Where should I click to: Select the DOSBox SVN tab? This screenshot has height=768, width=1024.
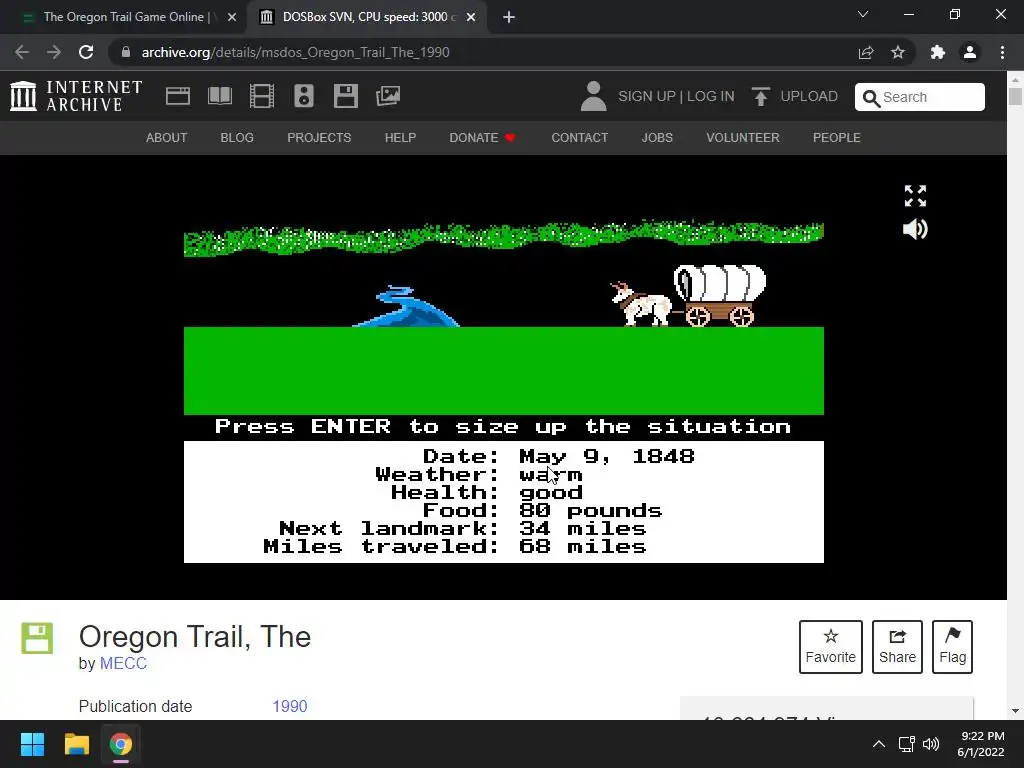(366, 17)
